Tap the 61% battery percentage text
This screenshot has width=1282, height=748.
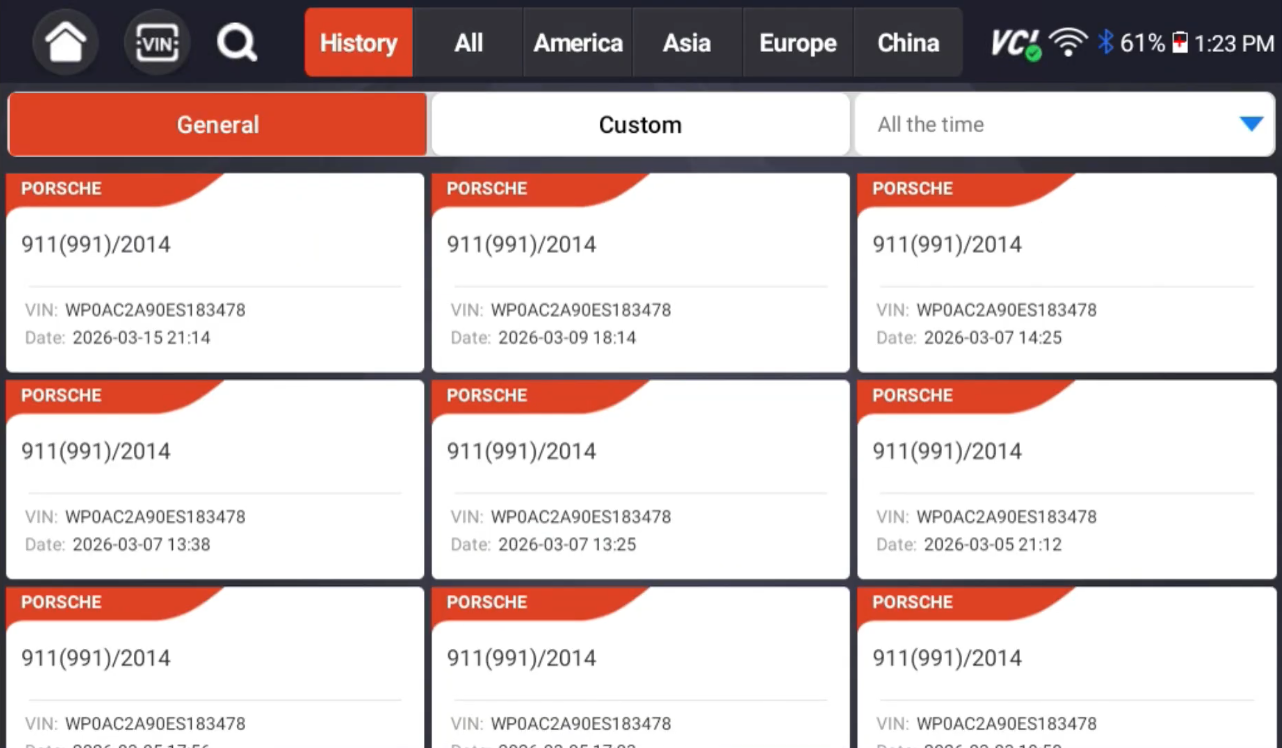point(1142,43)
